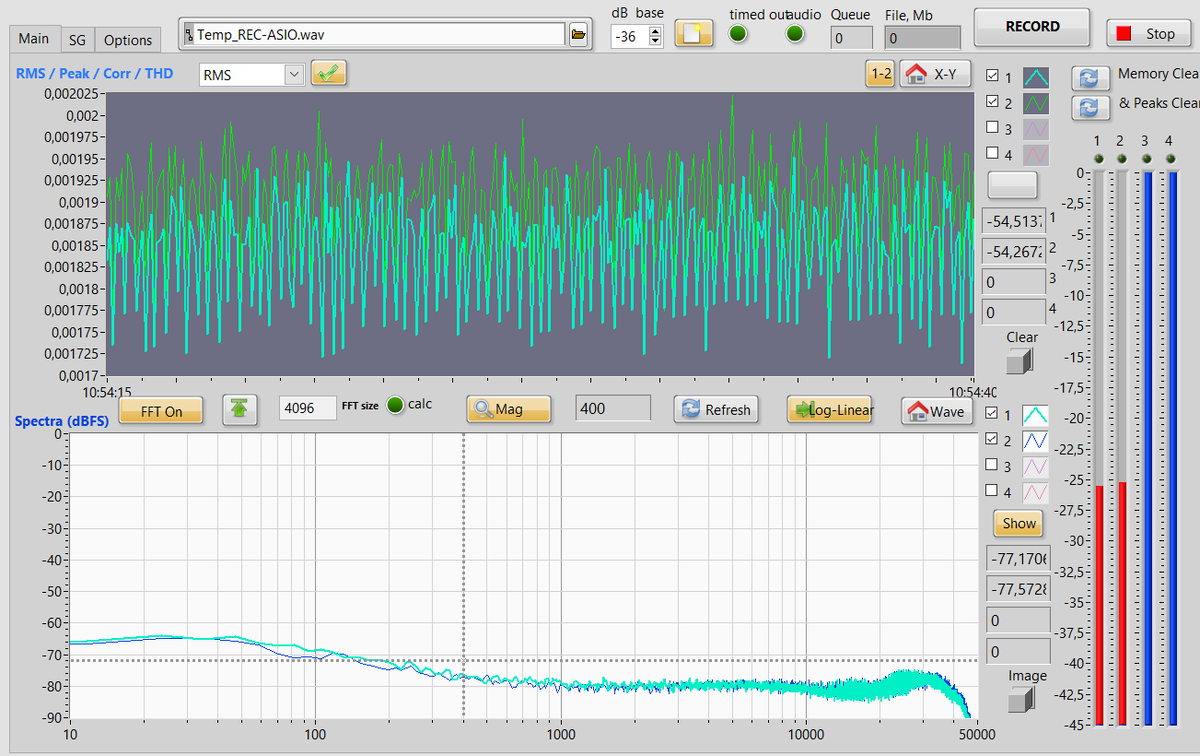
Task: Click spectra readout -77,170
Action: click(x=1018, y=558)
